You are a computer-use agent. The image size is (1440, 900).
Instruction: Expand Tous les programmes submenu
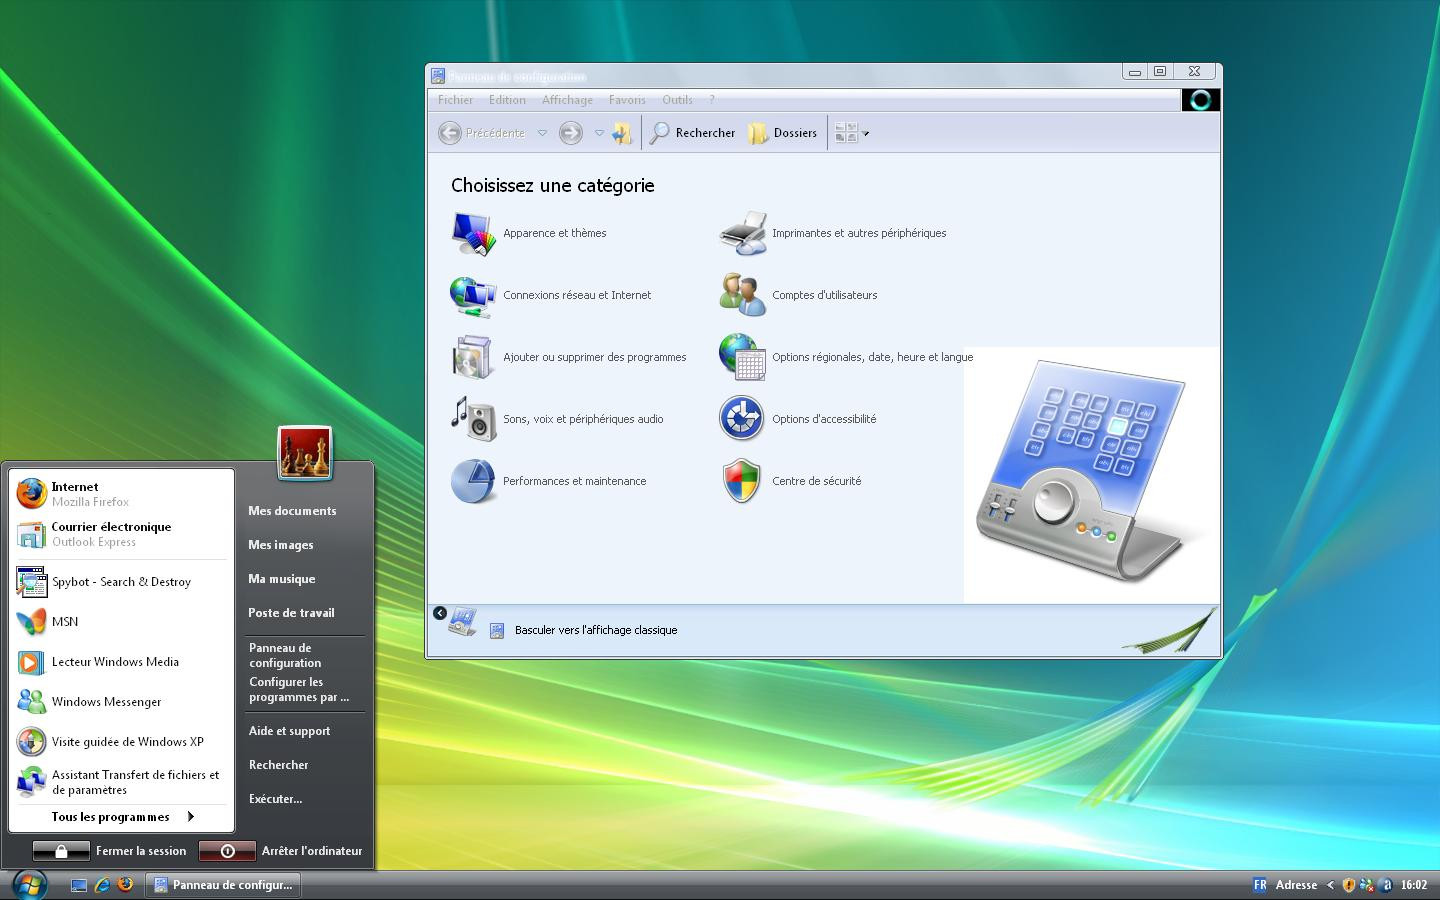coord(122,817)
